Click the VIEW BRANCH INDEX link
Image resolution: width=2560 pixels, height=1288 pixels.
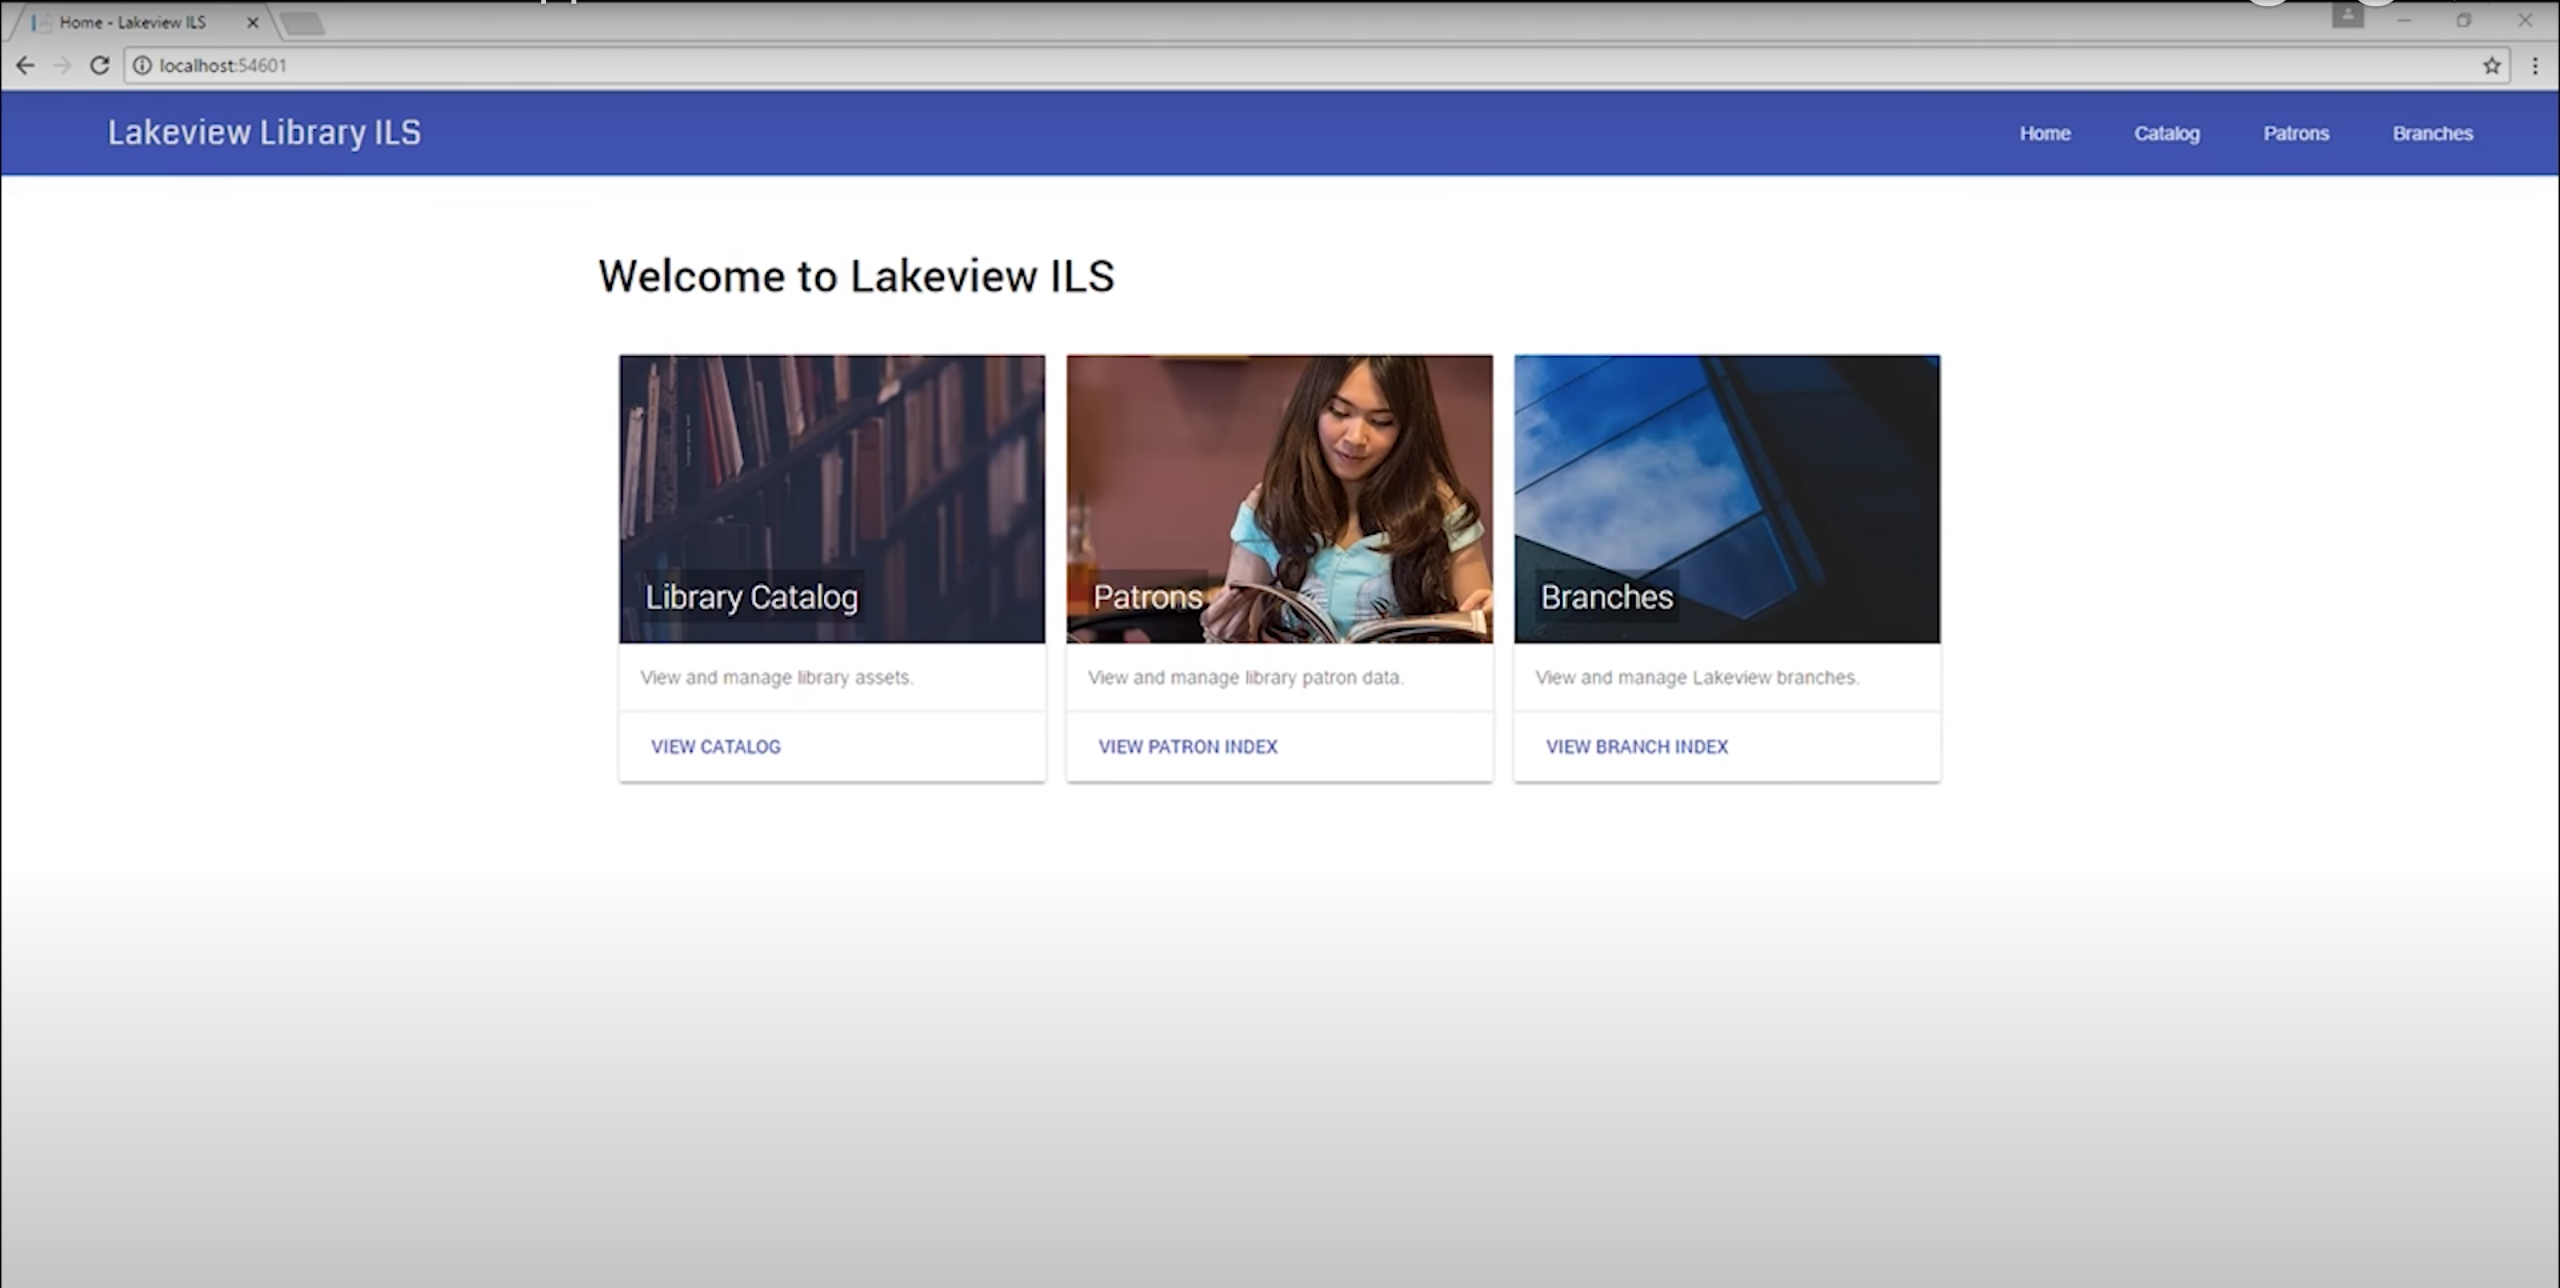click(x=1636, y=747)
